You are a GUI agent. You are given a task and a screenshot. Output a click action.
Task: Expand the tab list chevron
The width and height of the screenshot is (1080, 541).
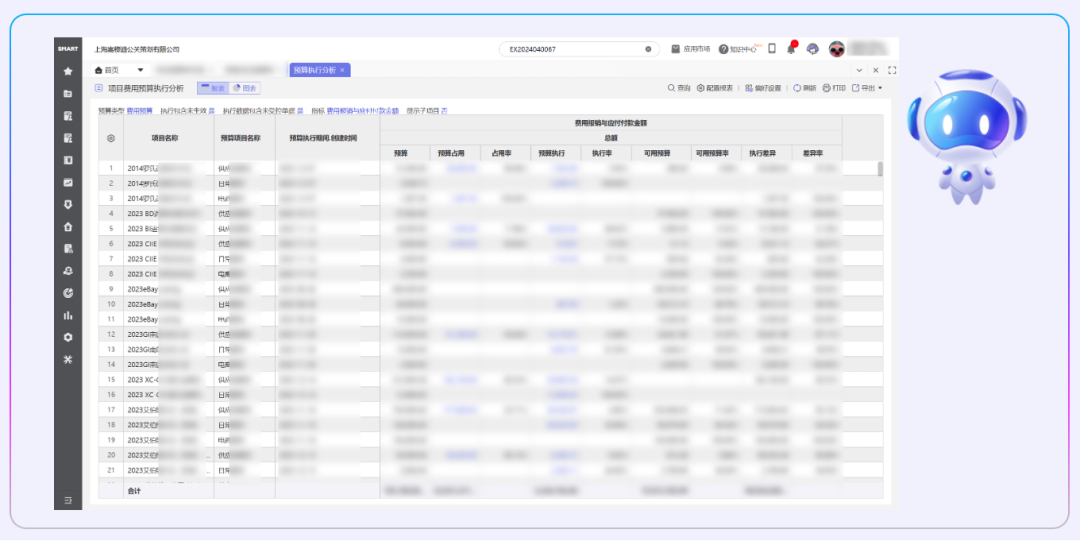click(x=860, y=70)
